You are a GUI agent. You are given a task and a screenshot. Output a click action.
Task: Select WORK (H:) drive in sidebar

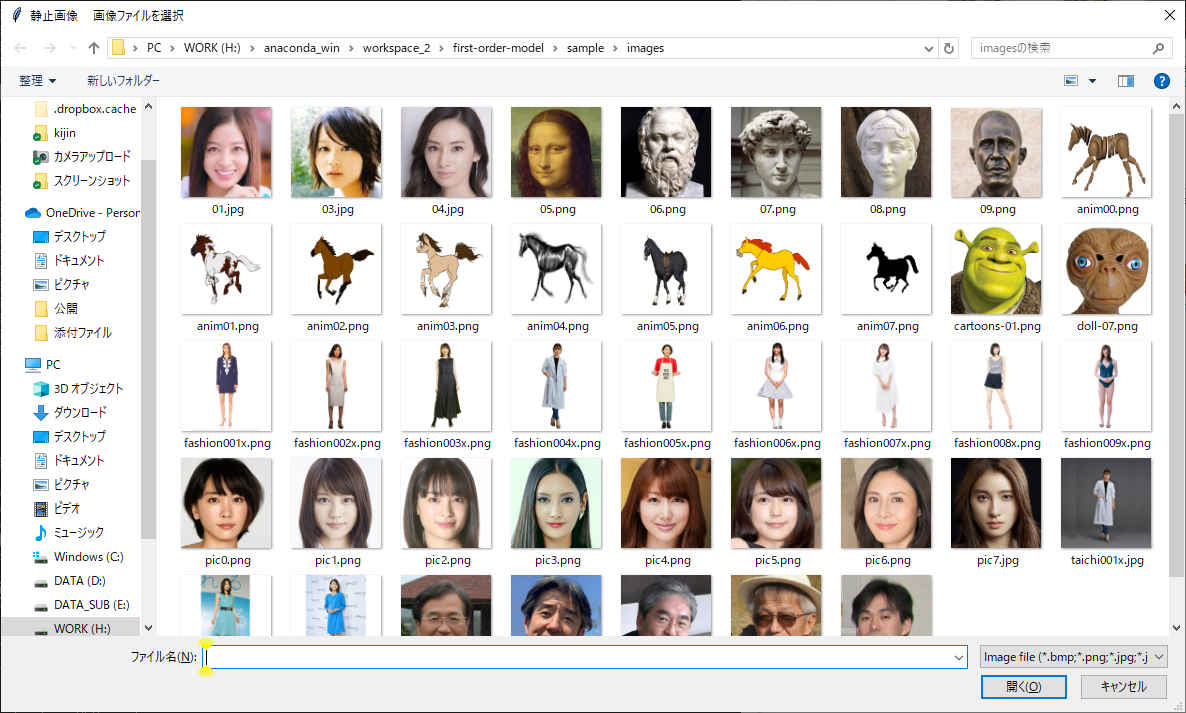(x=81, y=628)
